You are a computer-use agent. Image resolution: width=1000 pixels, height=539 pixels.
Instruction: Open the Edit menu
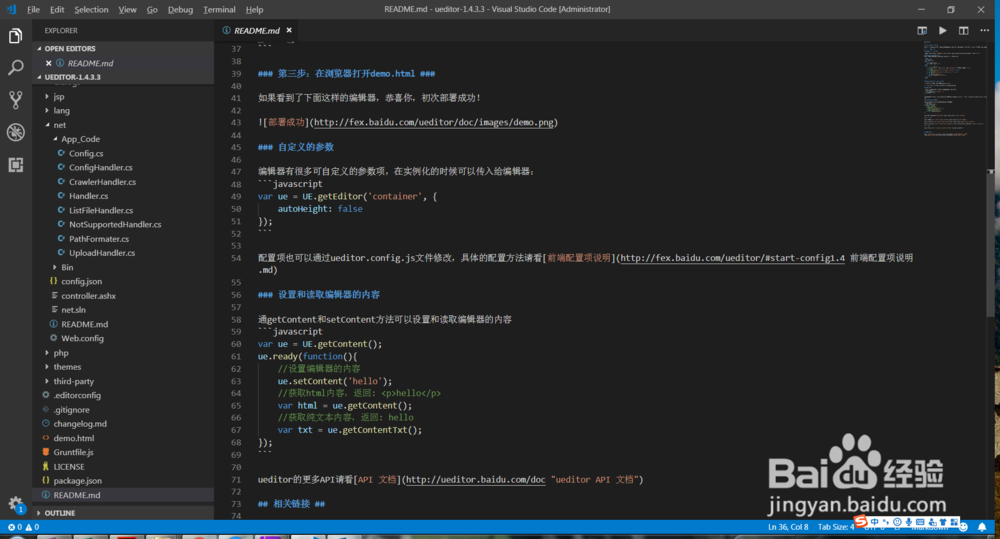tap(57, 10)
